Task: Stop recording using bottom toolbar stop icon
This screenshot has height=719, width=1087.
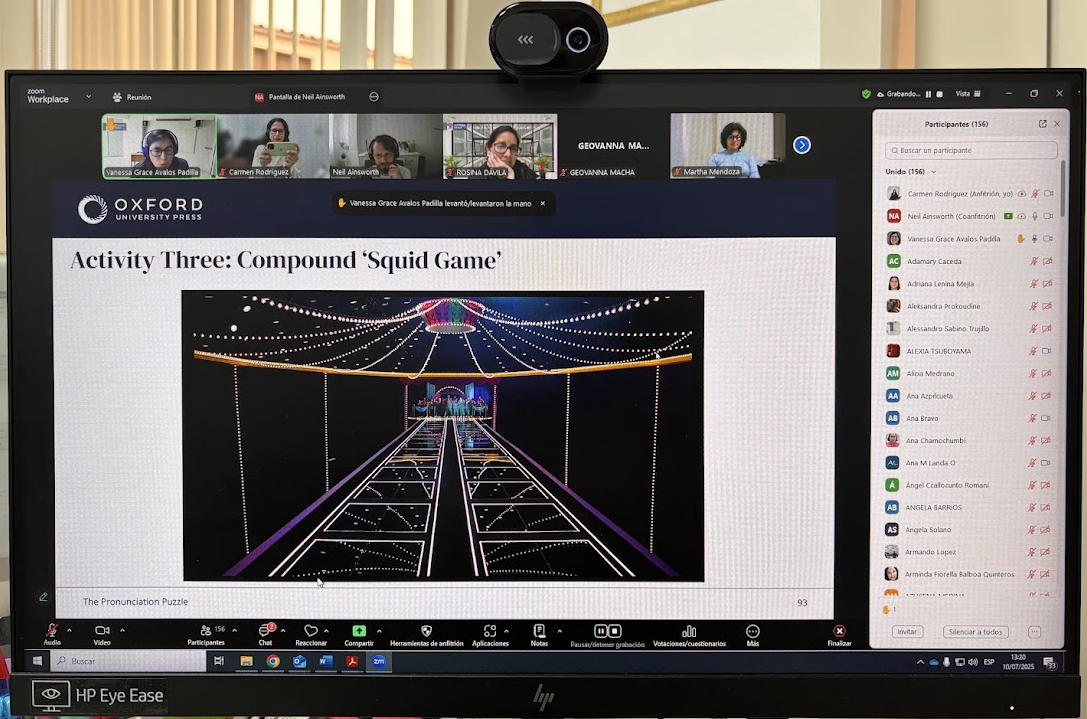Action: [x=614, y=631]
